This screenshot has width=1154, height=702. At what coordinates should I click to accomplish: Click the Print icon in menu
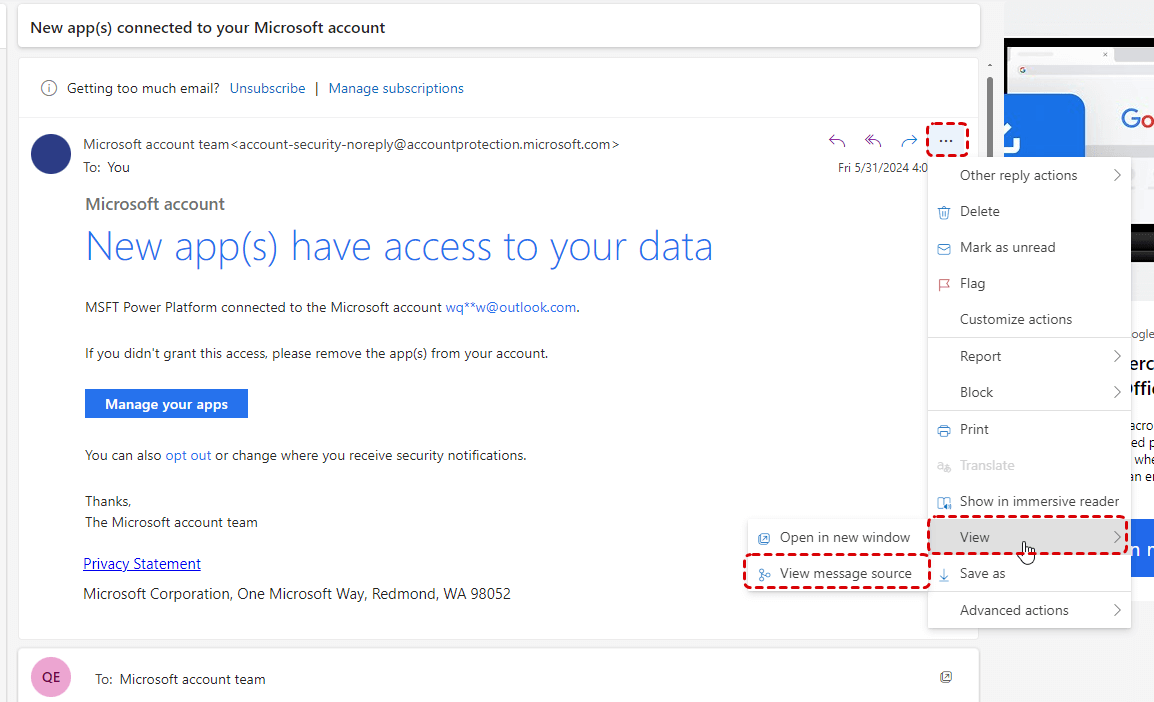click(x=944, y=430)
